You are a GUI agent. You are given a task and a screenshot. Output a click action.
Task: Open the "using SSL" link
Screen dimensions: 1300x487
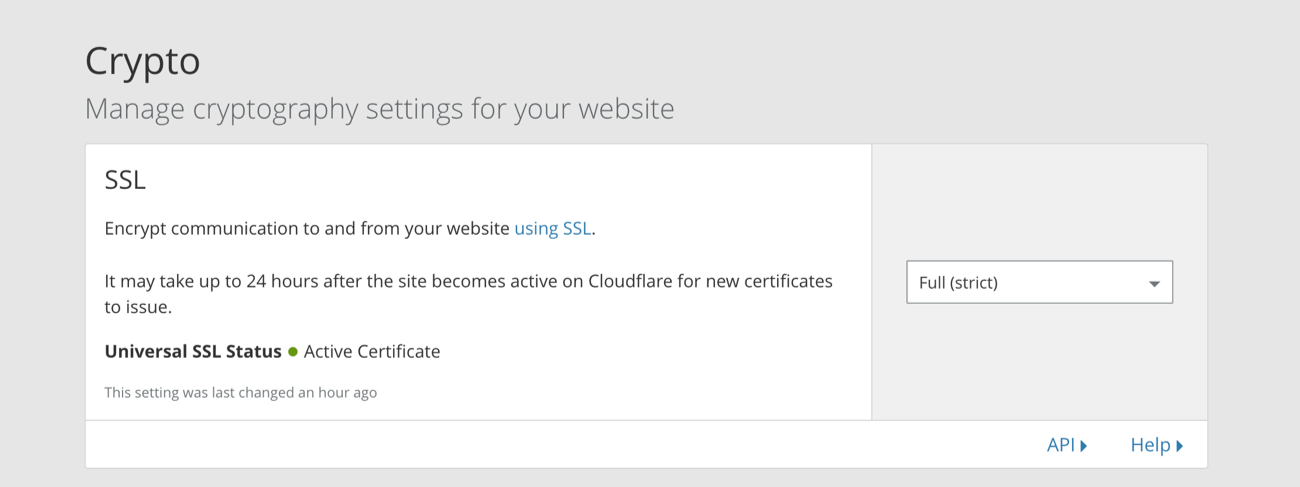(552, 228)
